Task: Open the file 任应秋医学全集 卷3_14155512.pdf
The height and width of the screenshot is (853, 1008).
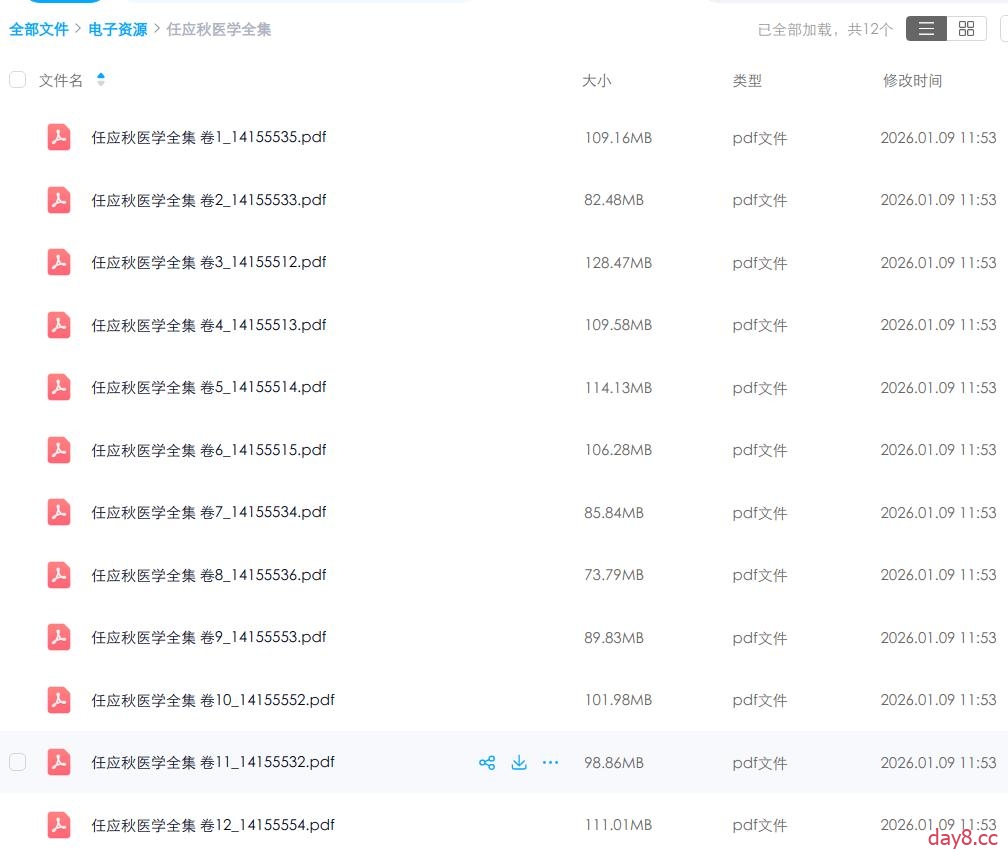Action: tap(209, 262)
